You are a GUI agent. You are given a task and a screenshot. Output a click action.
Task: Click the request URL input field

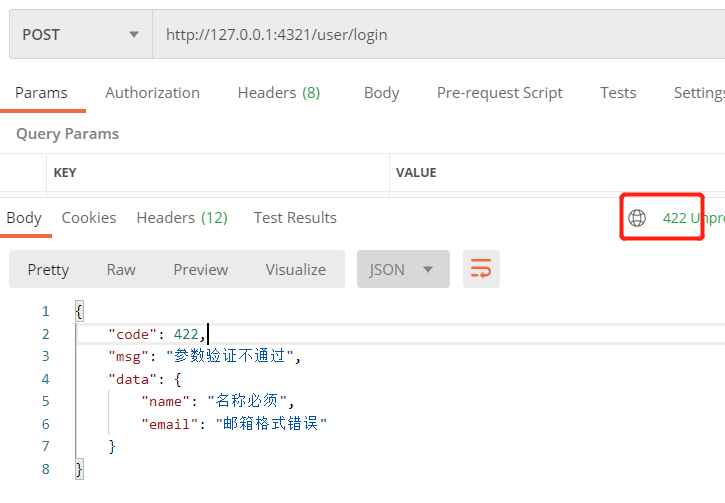point(438,35)
